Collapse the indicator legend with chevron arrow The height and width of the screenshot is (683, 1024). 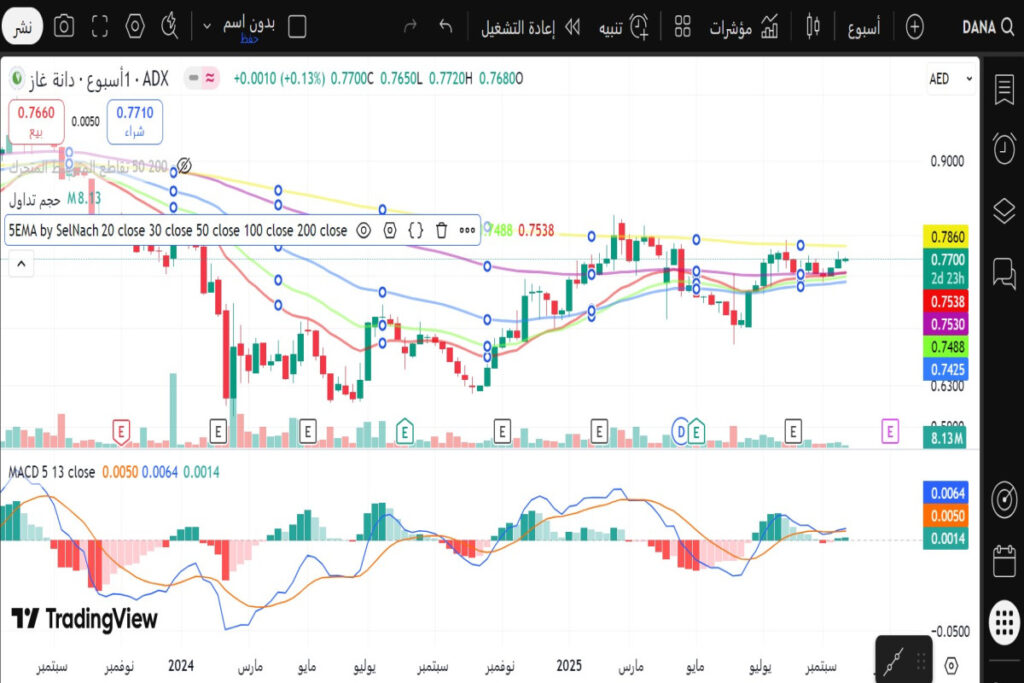pos(19,264)
